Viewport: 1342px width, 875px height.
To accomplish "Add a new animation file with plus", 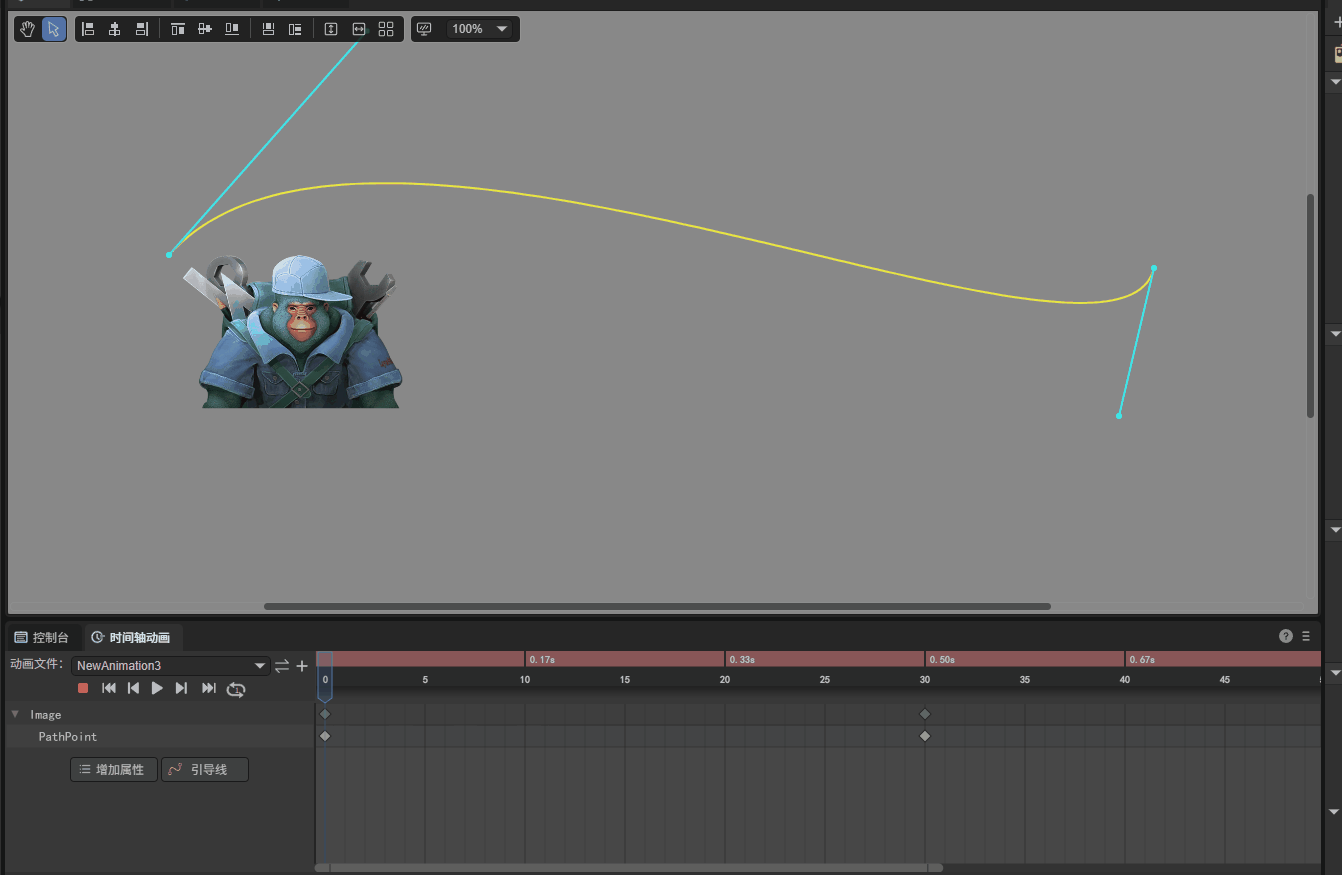I will click(302, 666).
